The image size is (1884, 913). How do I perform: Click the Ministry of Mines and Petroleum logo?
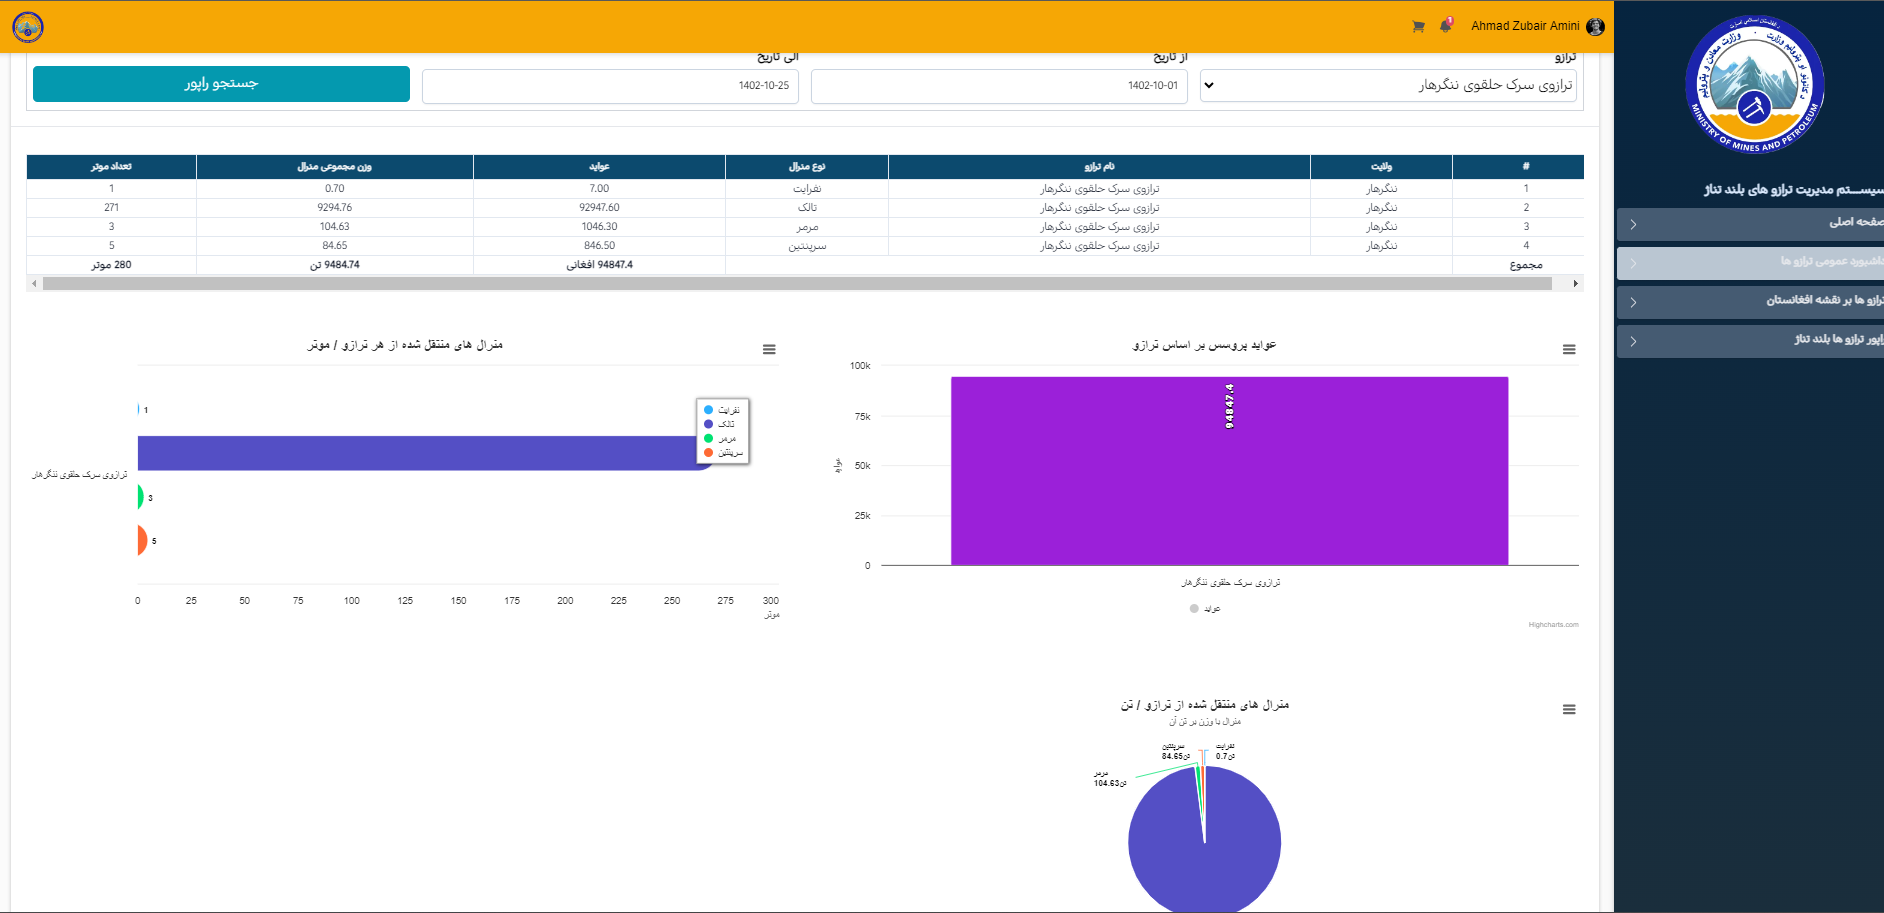point(1754,85)
